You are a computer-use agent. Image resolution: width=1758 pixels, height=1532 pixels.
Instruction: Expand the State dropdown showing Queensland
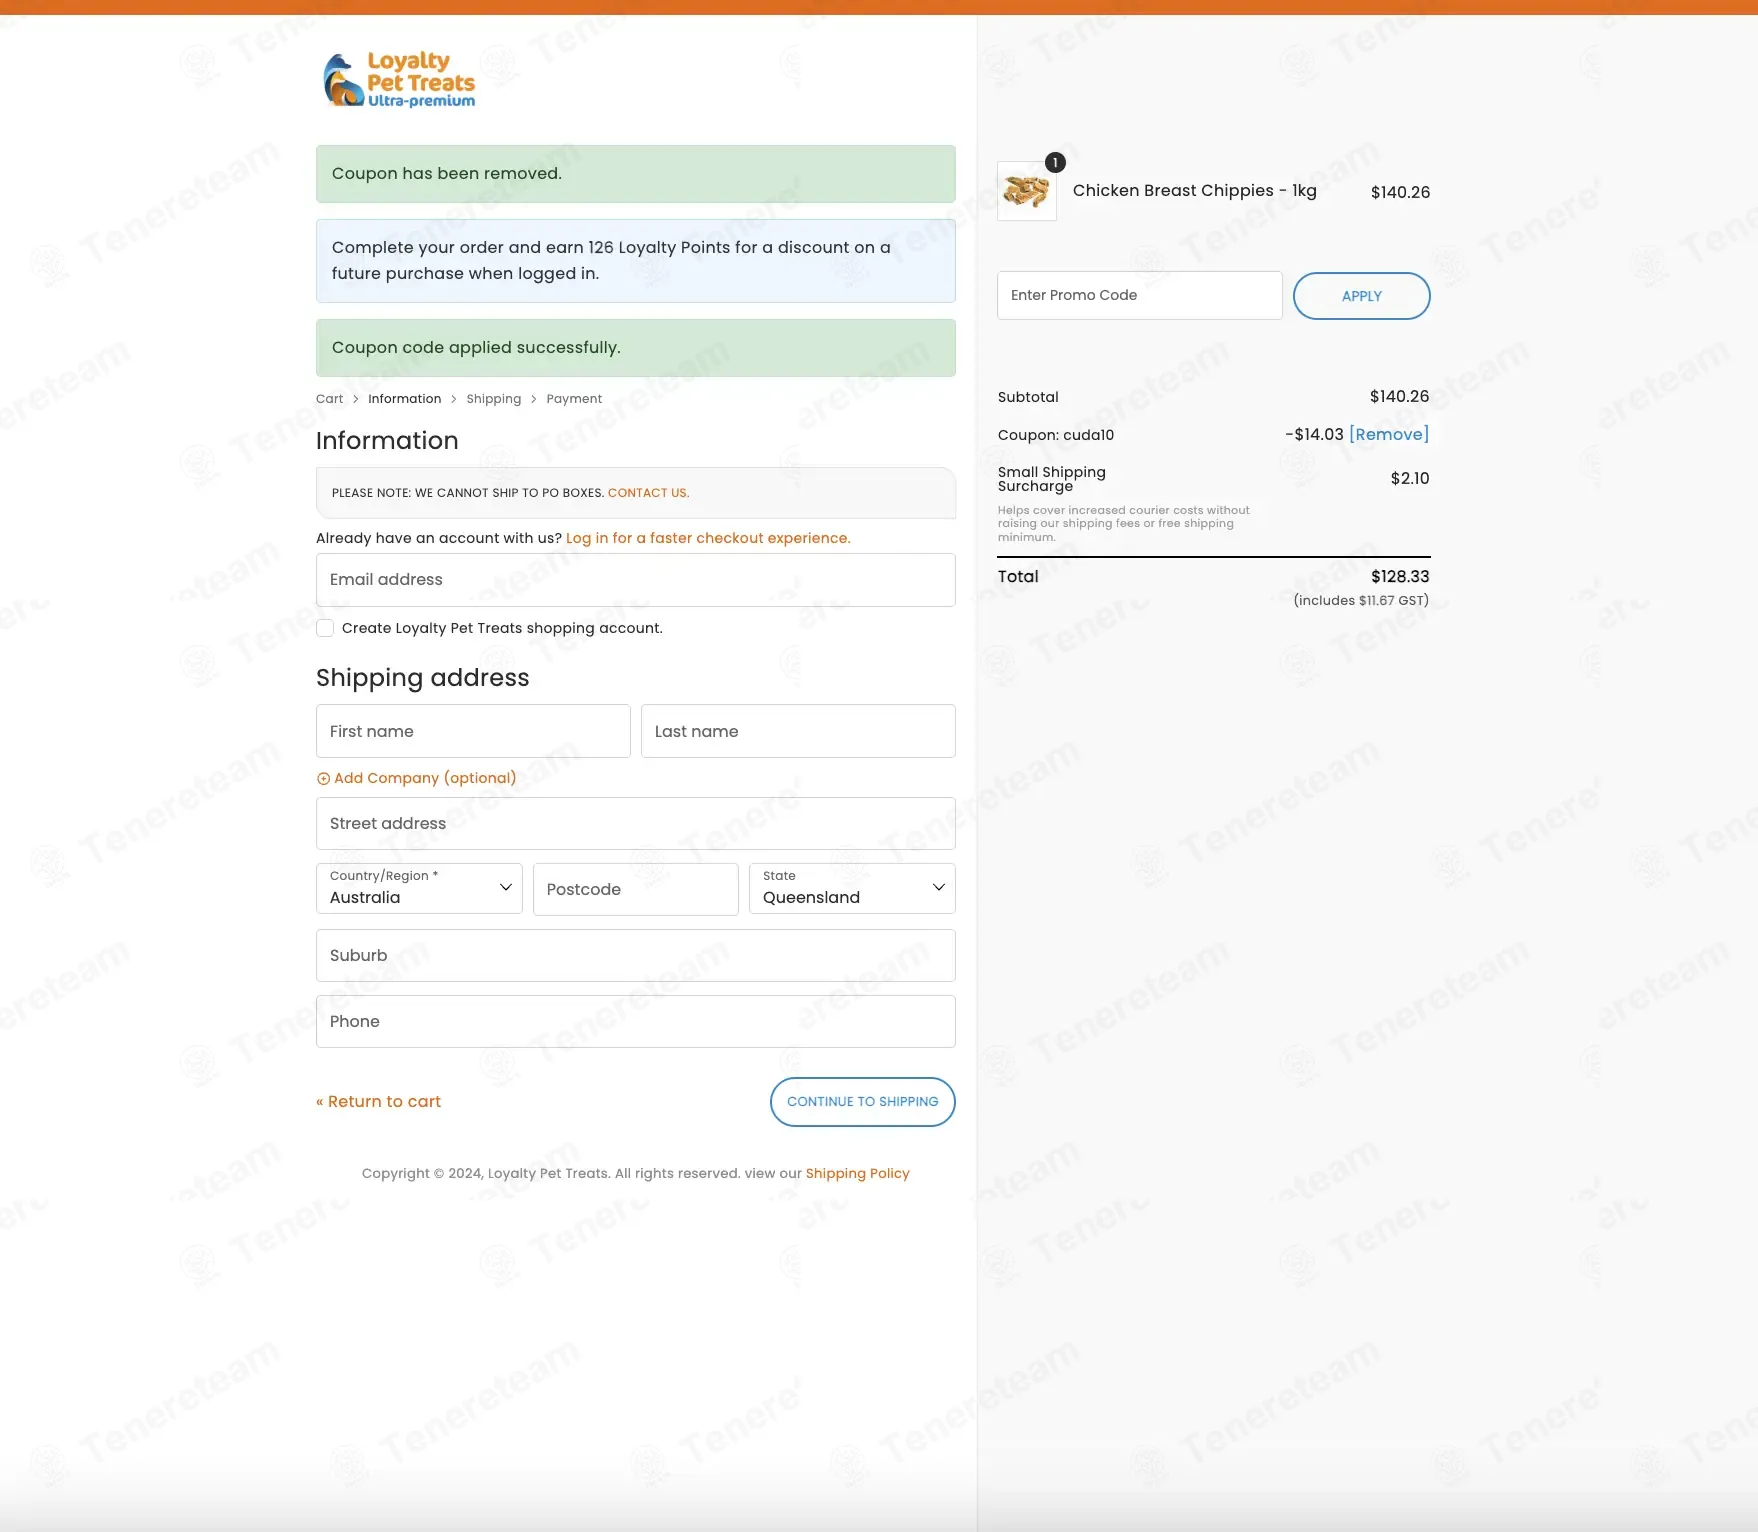coord(852,888)
